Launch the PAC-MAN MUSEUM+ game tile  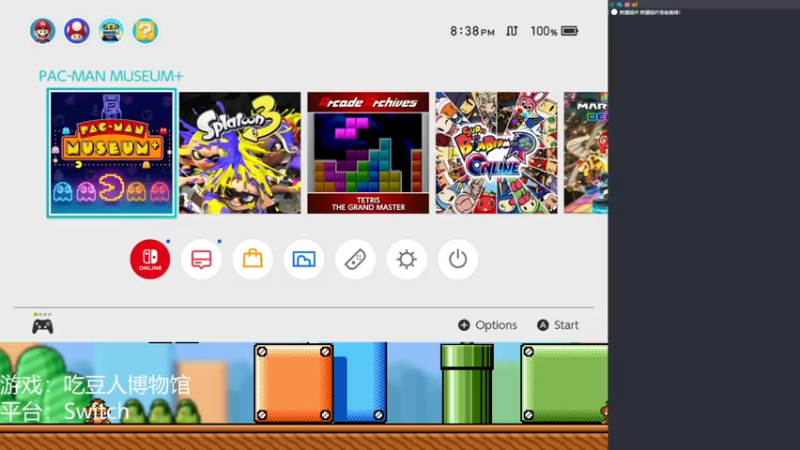tap(112, 153)
